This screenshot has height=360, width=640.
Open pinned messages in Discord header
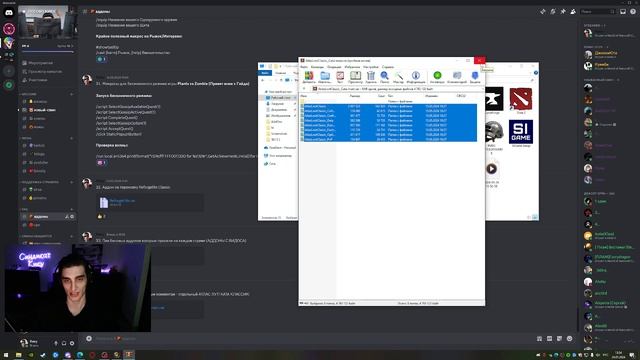[x=563, y=11]
